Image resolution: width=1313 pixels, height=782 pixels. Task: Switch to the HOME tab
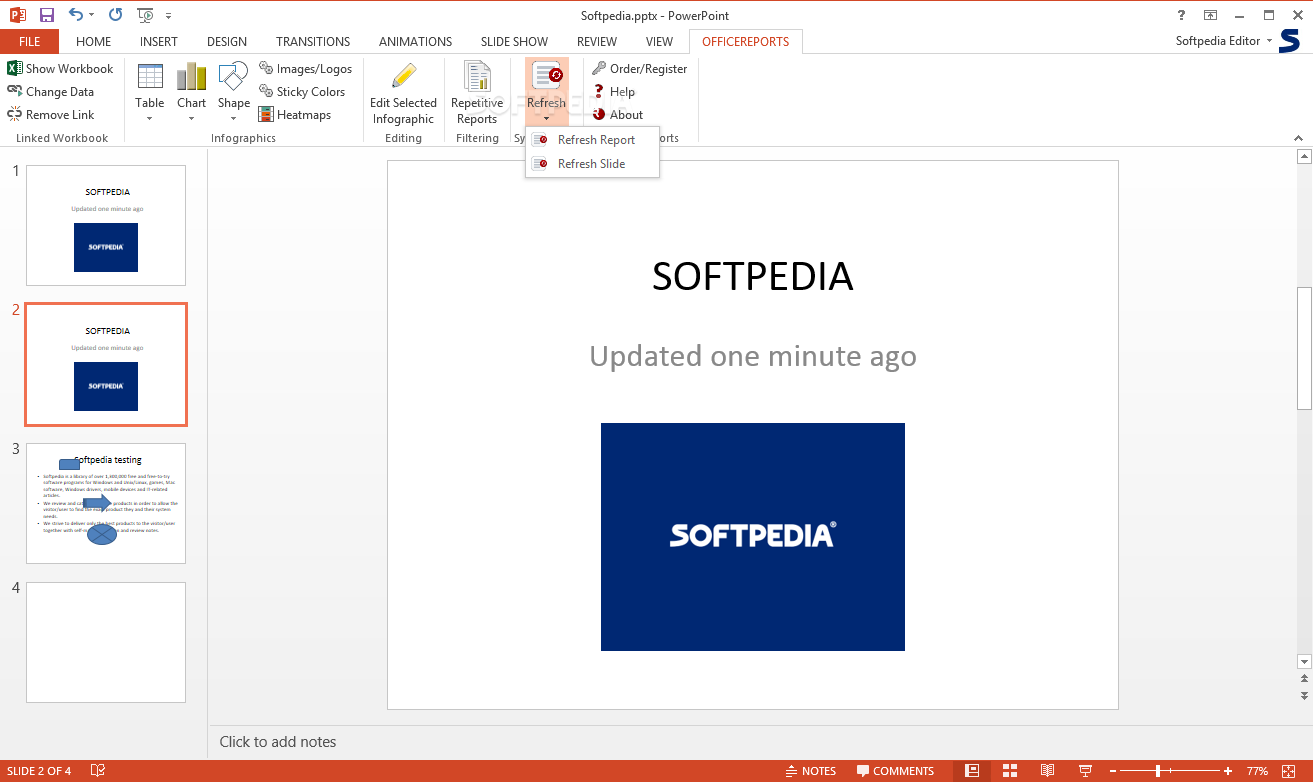coord(94,42)
